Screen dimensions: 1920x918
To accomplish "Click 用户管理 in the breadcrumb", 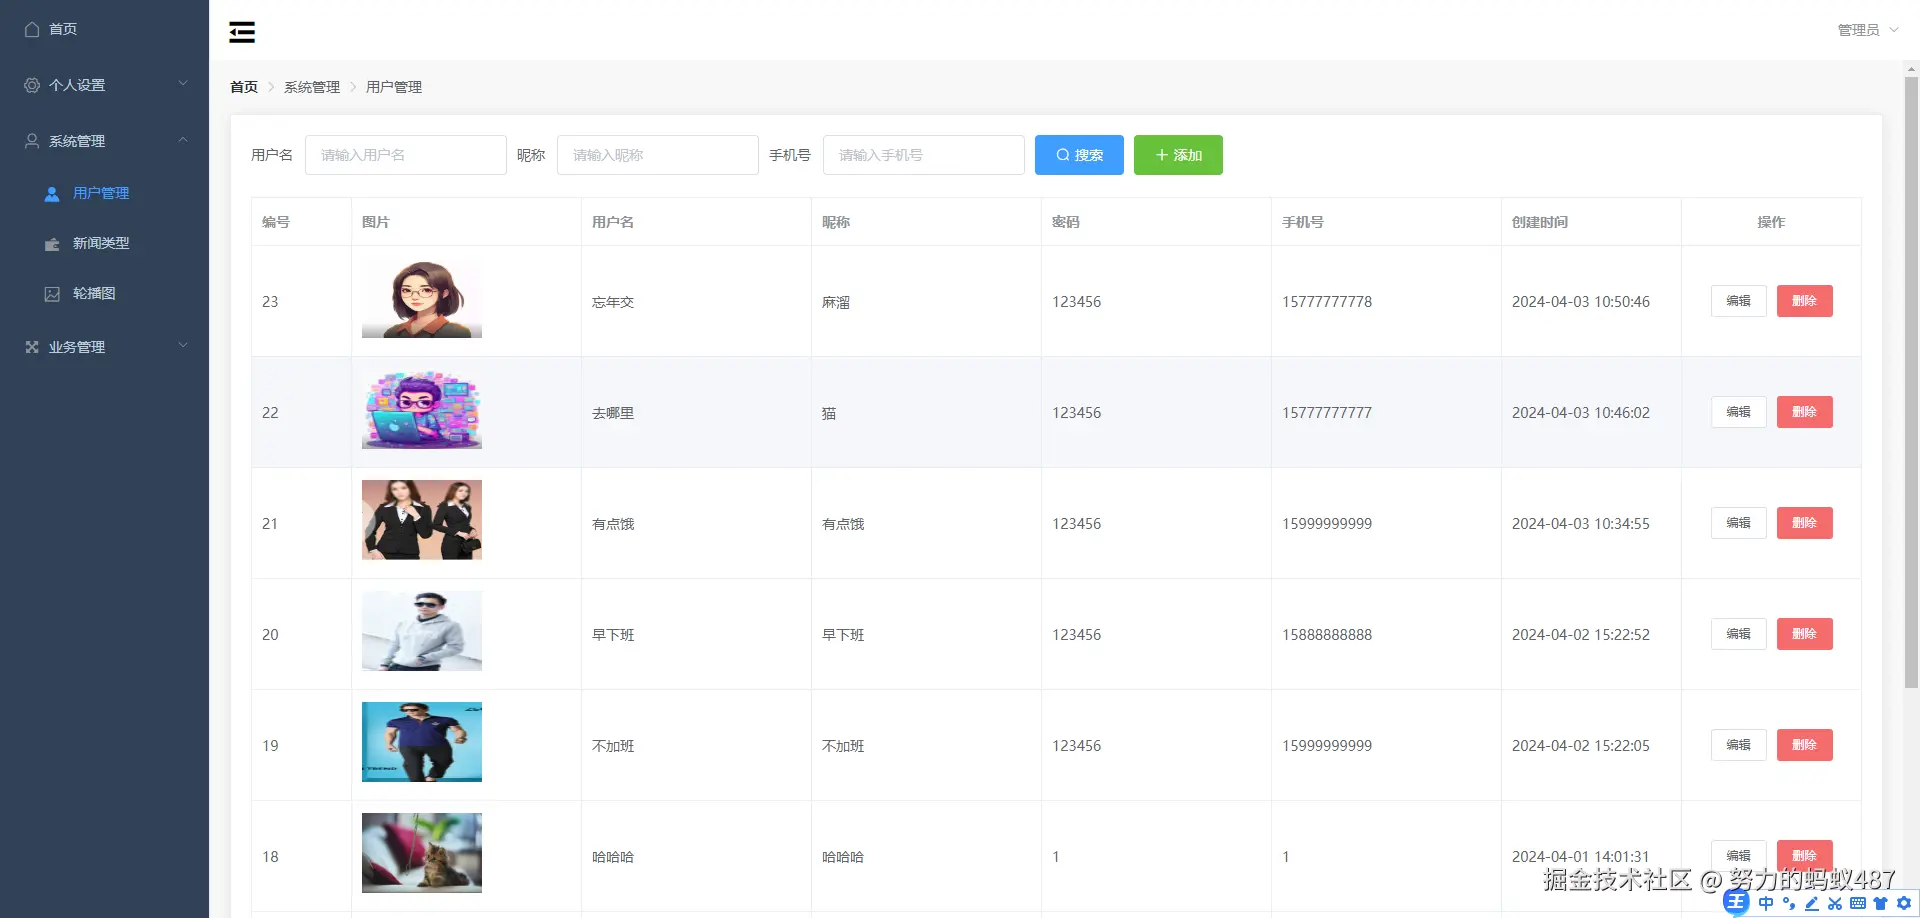I will (394, 87).
